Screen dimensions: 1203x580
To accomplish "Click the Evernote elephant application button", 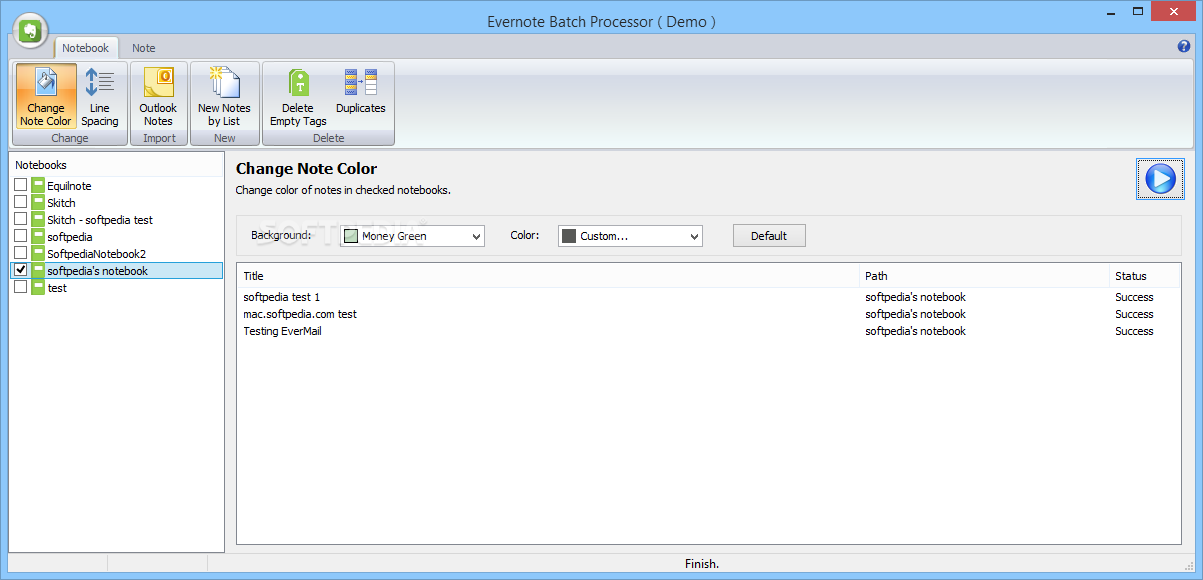I will (x=30, y=31).
